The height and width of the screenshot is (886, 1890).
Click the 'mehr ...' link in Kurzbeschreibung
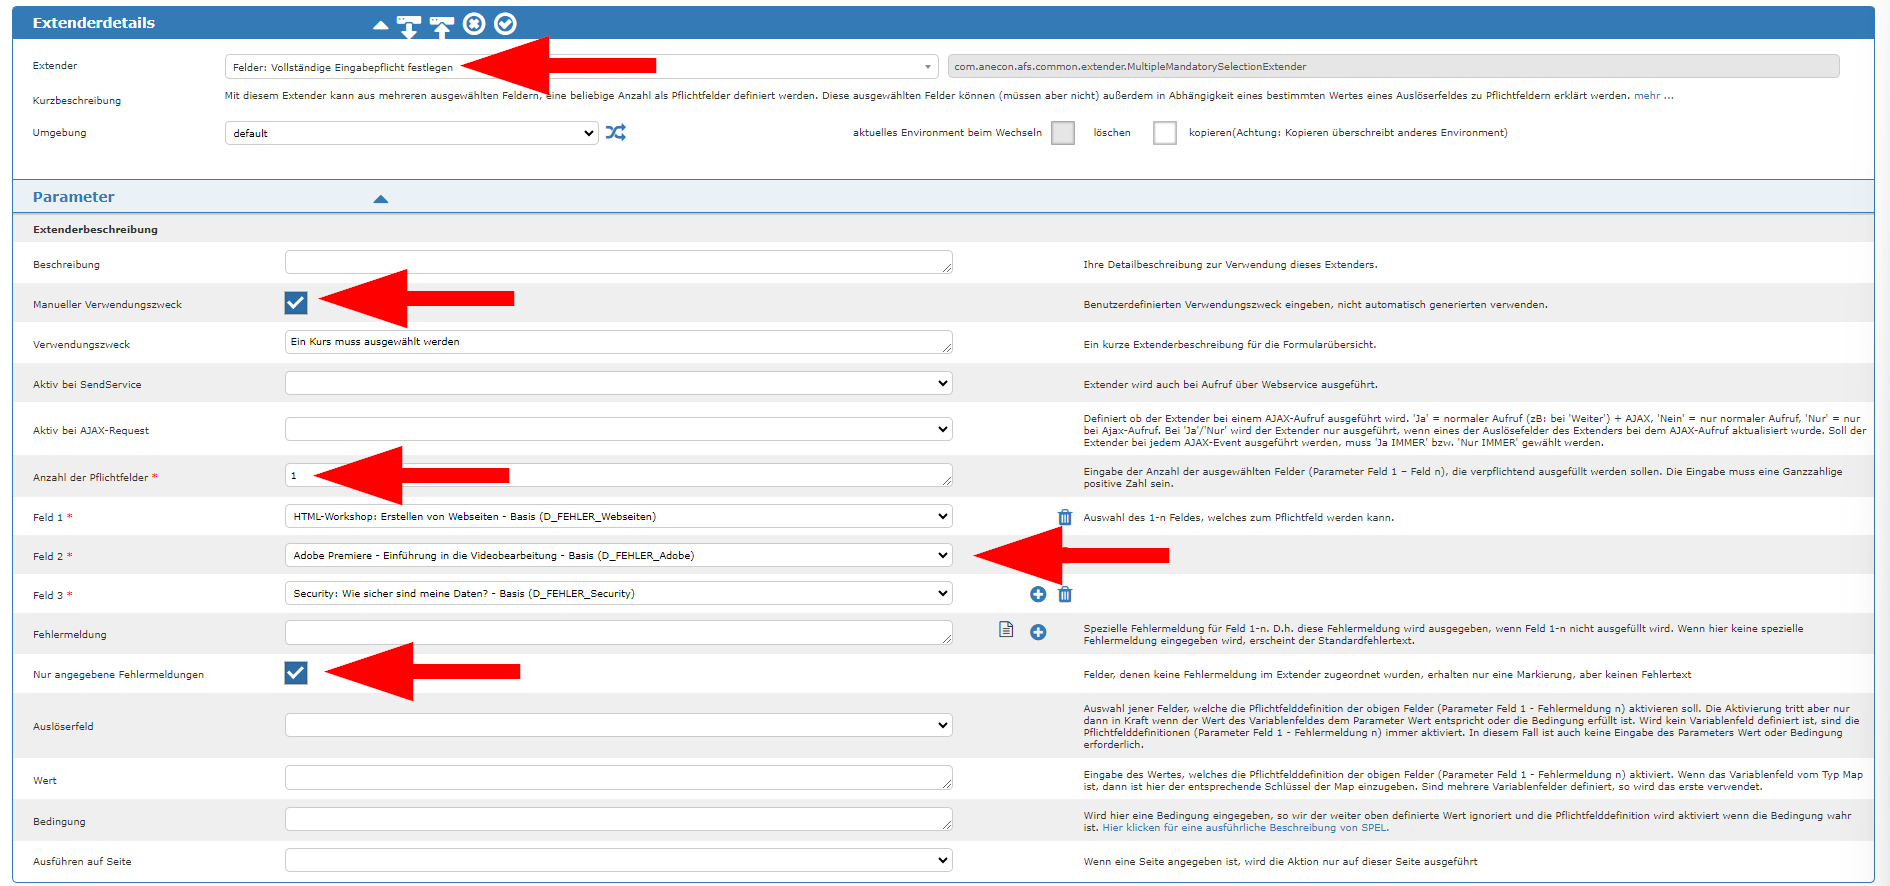tap(1653, 96)
